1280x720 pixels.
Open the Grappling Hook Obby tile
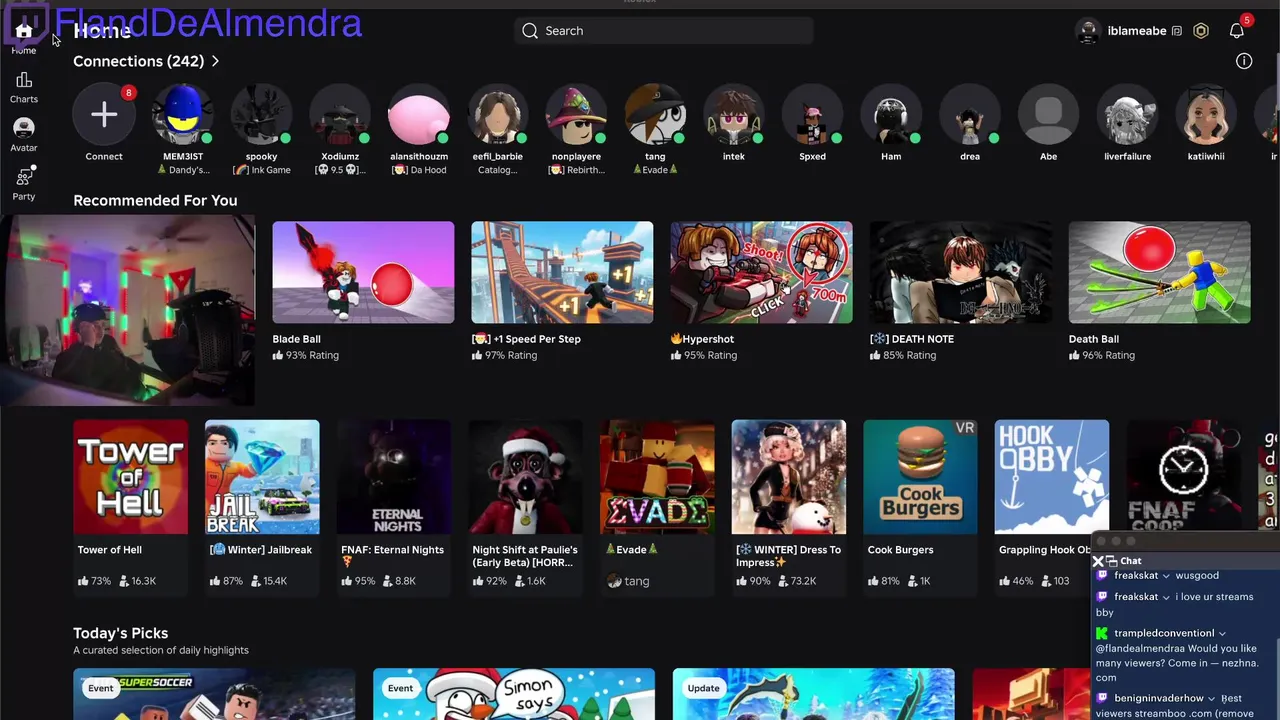pyautogui.click(x=1052, y=477)
